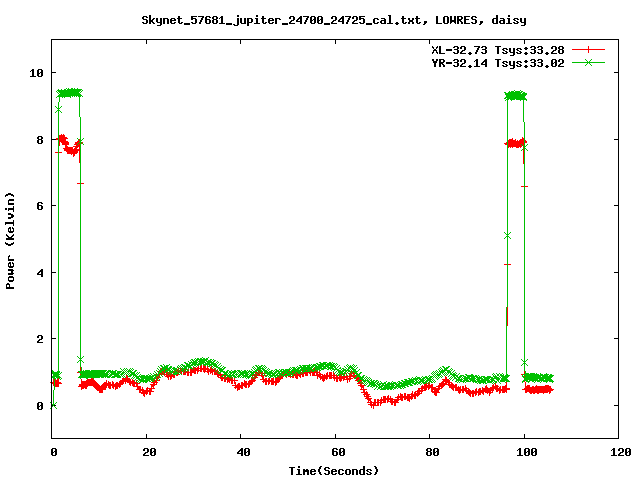640x480 pixels.
Task: Click the x-axis tick label 120
Action: tap(621, 452)
